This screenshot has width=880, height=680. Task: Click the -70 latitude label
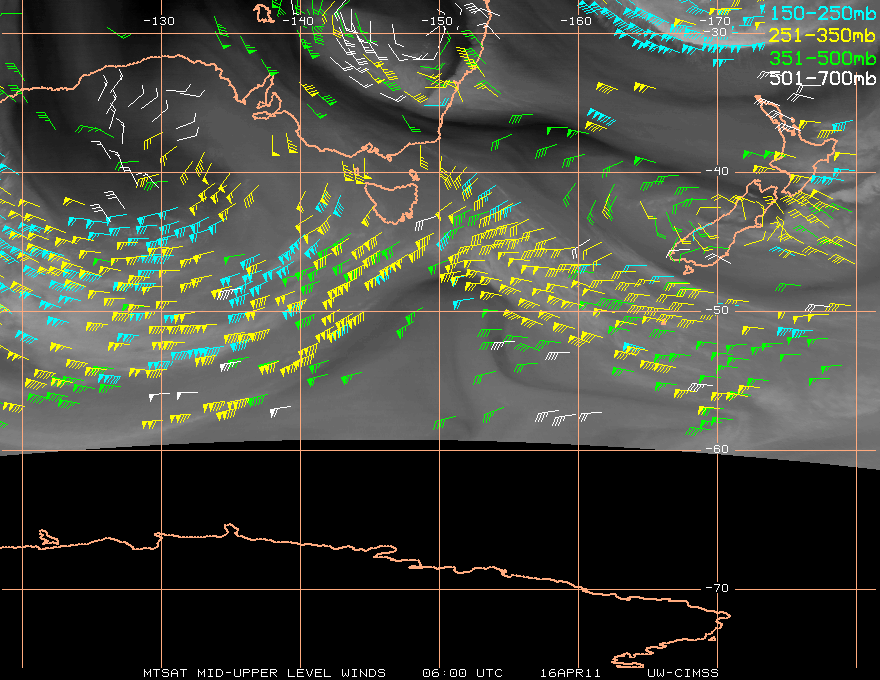pos(717,588)
